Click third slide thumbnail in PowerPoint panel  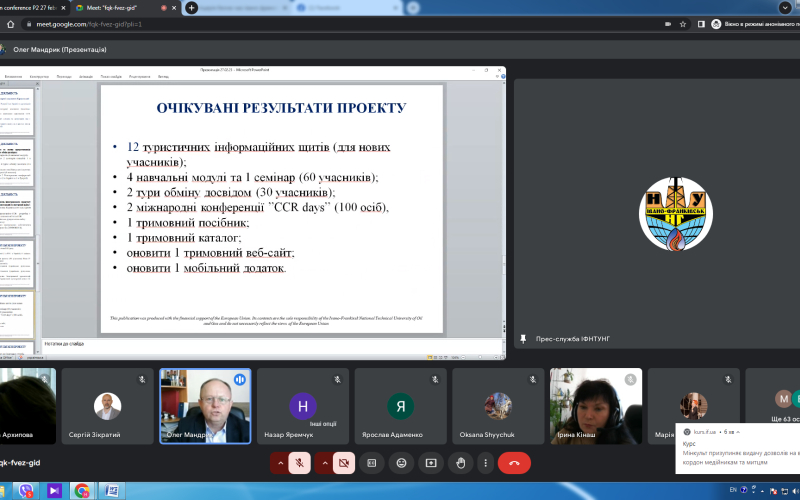17,213
